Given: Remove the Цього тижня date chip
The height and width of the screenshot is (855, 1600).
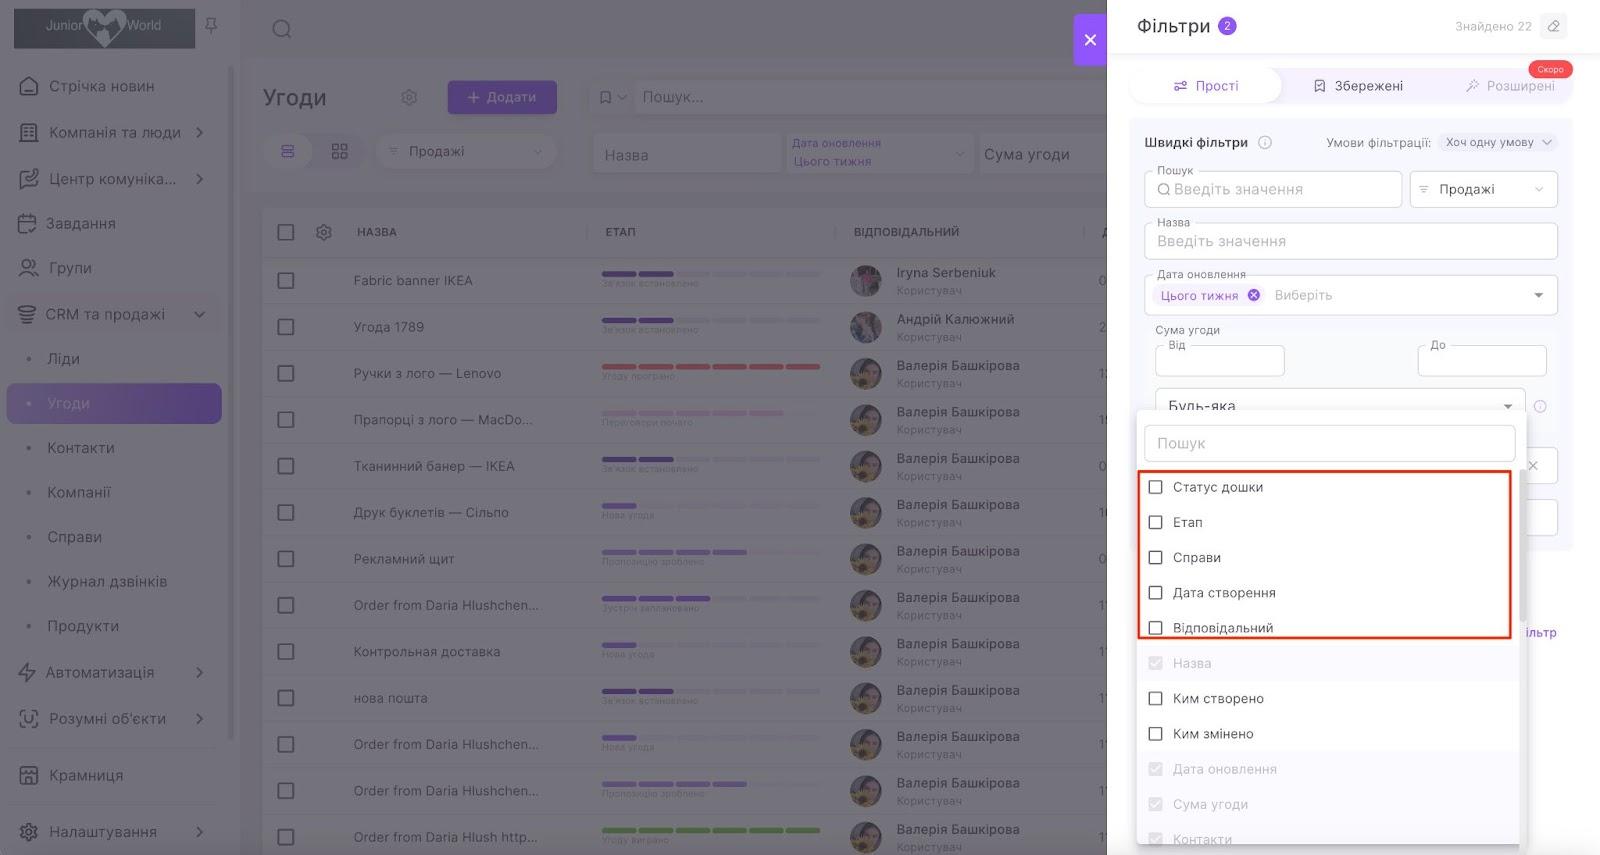Looking at the screenshot, I should pyautogui.click(x=1253, y=295).
